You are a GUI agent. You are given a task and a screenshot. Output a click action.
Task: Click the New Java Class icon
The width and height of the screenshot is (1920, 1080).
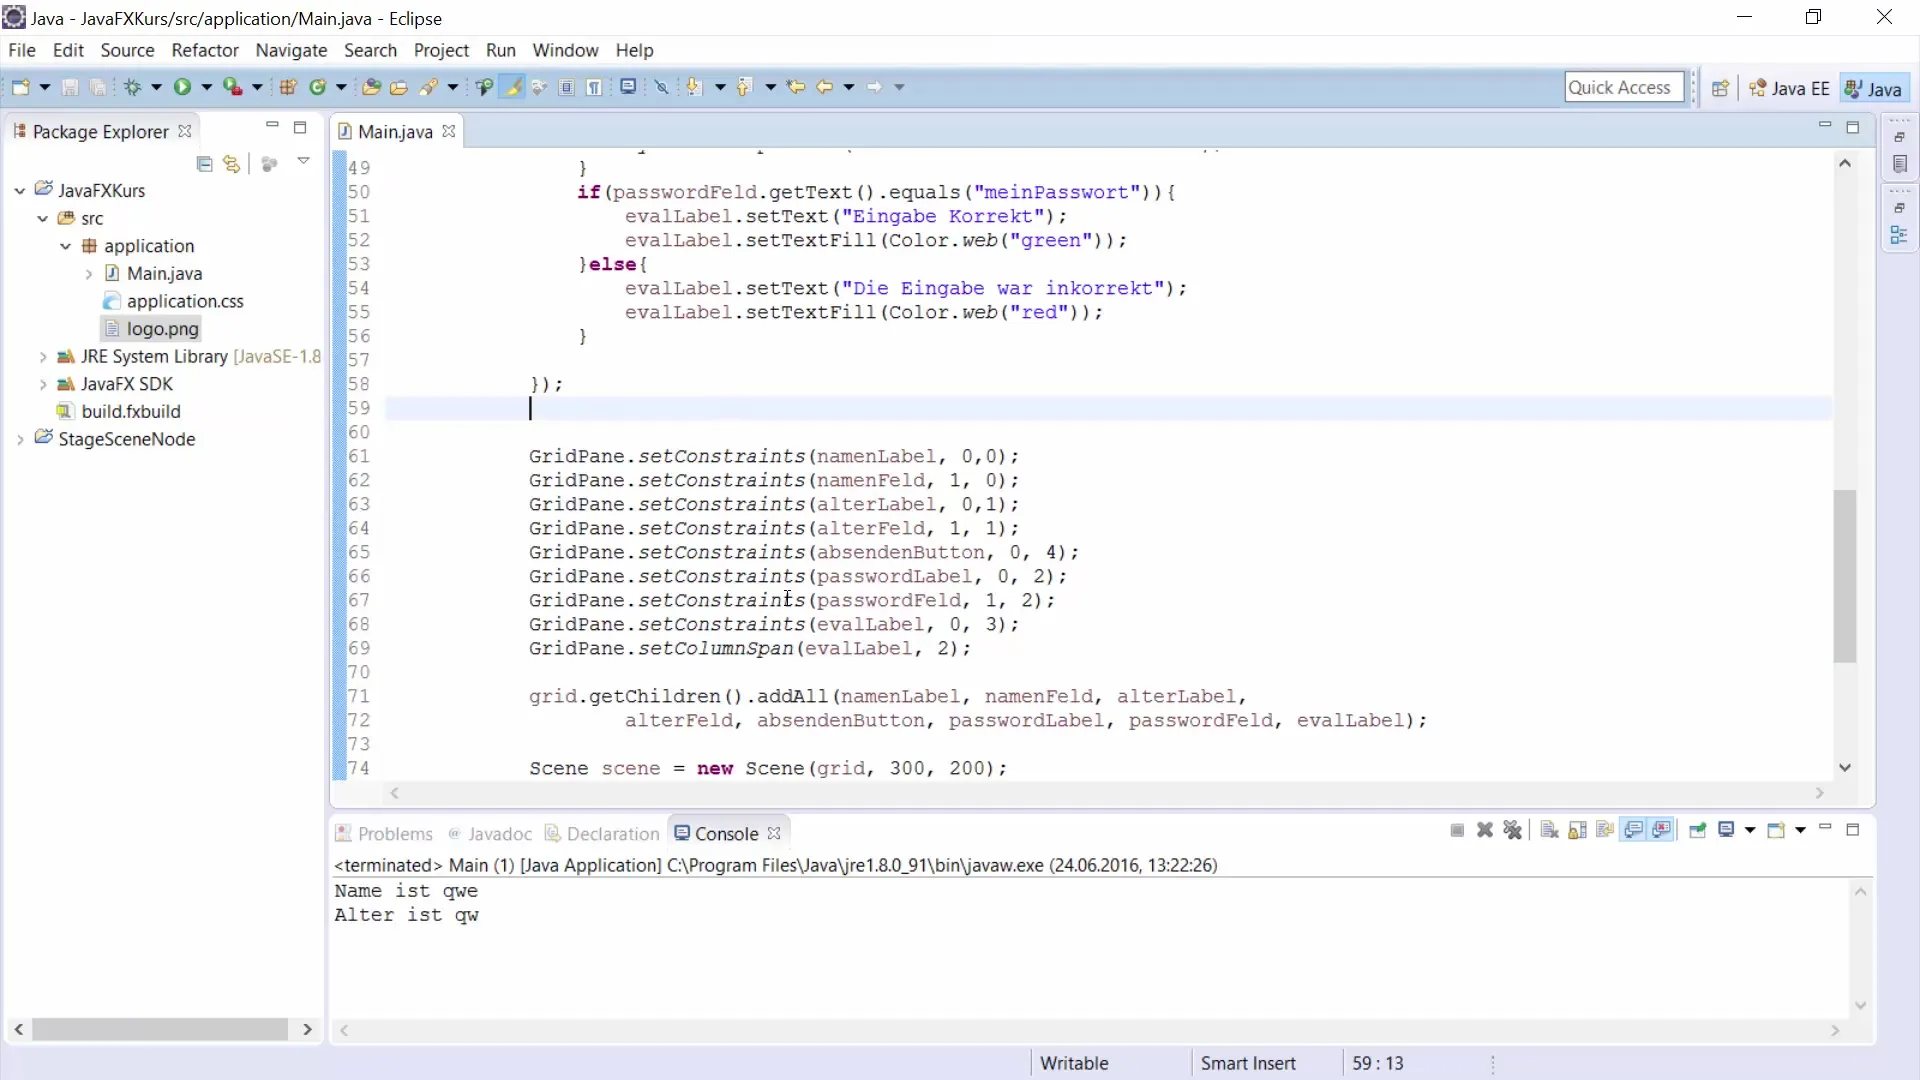(x=318, y=87)
